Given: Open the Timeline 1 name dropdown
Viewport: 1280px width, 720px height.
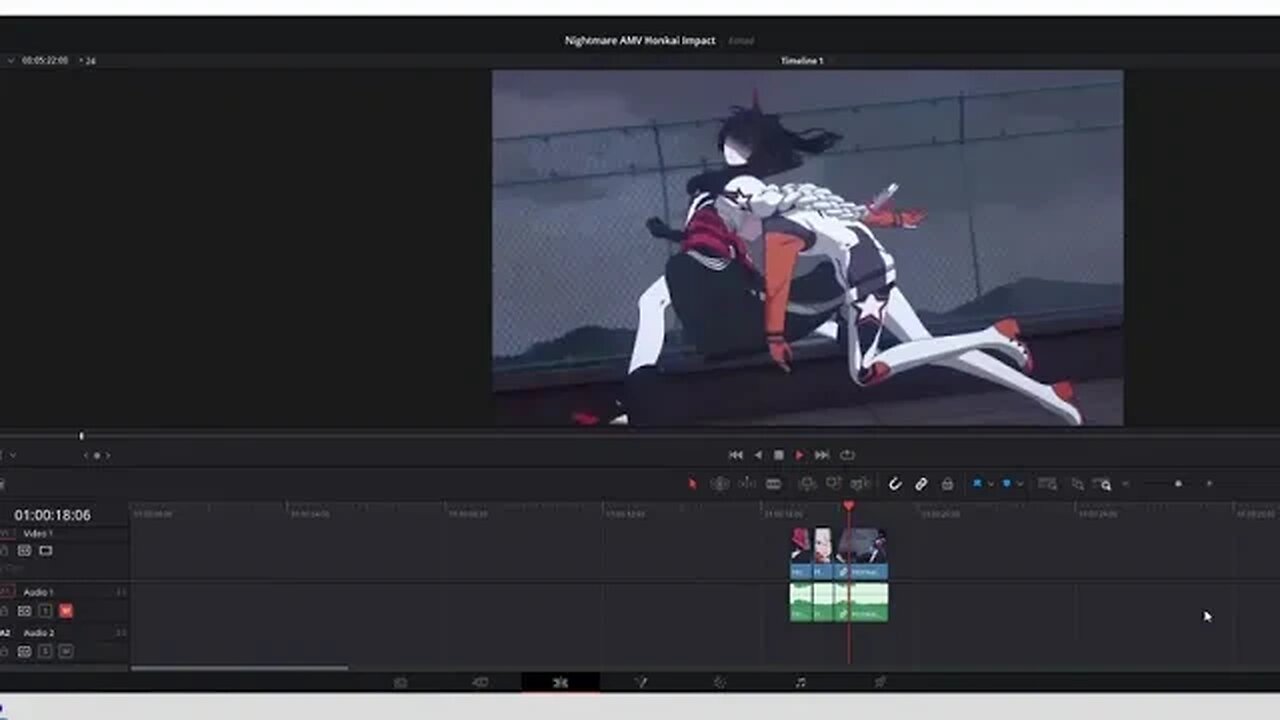Looking at the screenshot, I should (x=802, y=61).
